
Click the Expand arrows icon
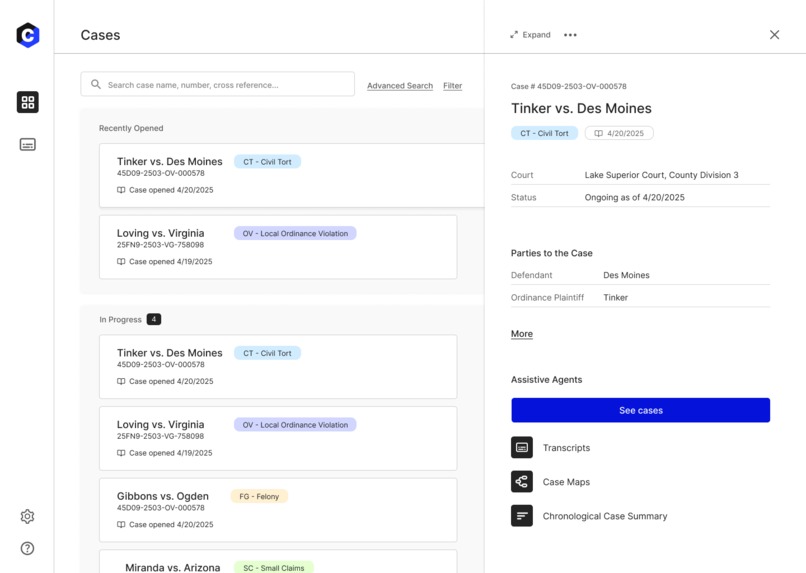514,35
